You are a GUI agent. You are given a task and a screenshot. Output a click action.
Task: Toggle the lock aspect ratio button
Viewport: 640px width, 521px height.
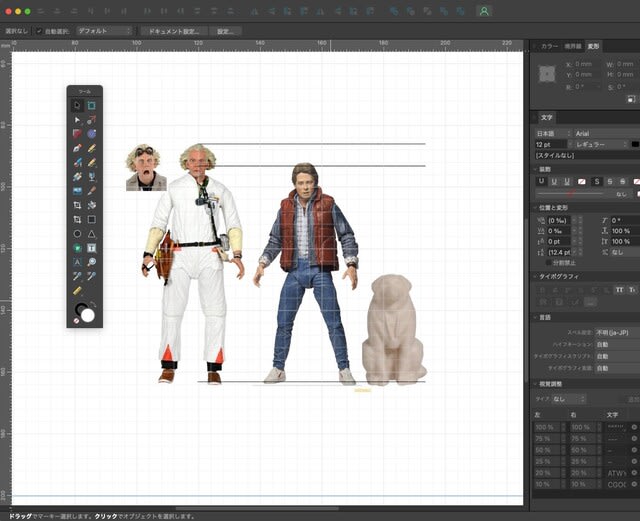coord(631,99)
